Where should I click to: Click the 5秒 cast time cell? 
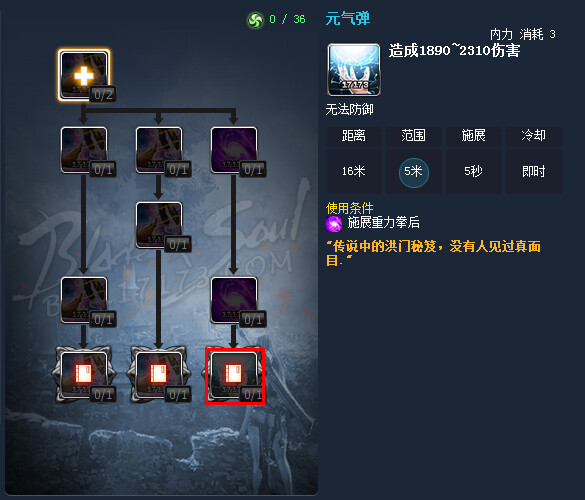click(473, 172)
